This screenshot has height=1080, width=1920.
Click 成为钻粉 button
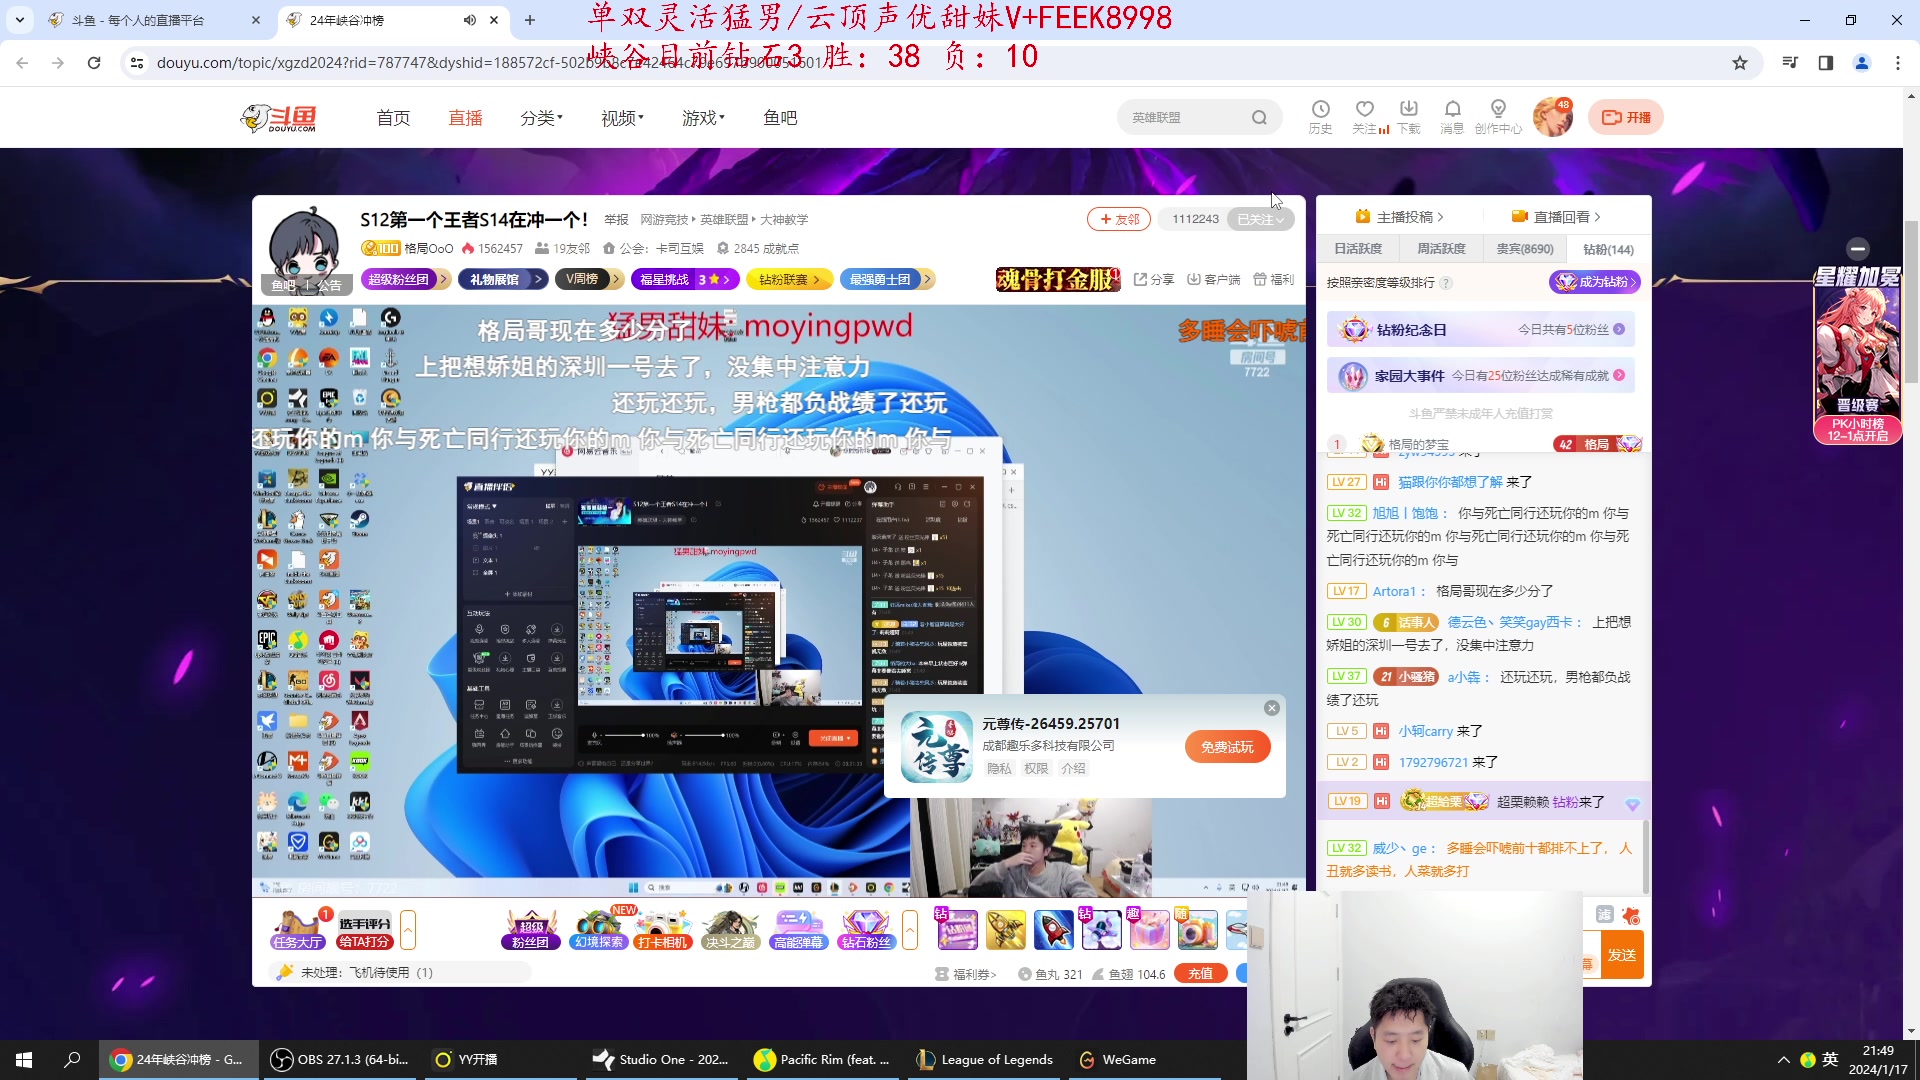click(x=1595, y=282)
